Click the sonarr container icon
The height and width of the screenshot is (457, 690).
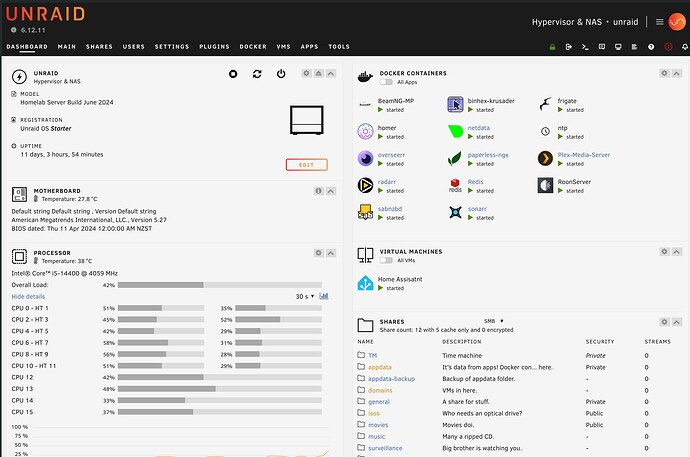click(455, 212)
